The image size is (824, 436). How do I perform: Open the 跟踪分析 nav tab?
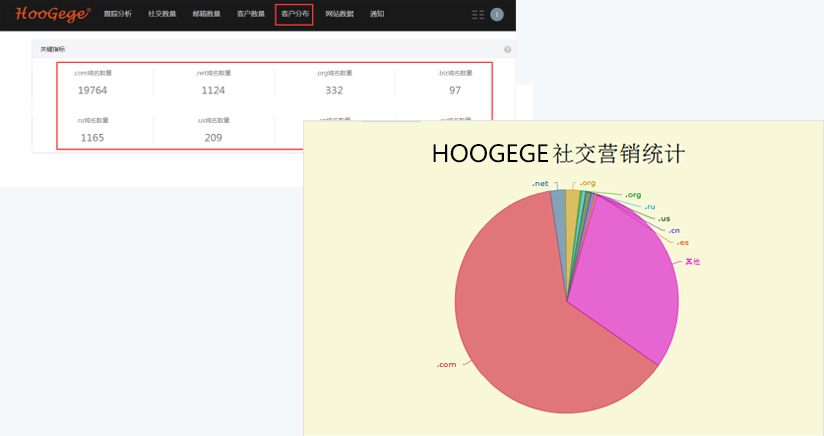118,14
